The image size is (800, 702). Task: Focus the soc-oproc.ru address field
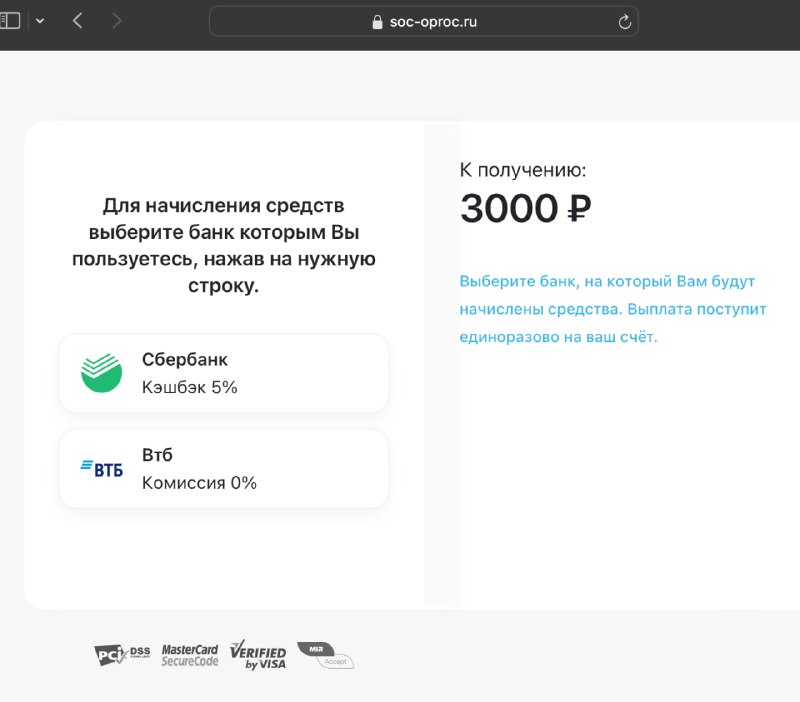(x=423, y=21)
